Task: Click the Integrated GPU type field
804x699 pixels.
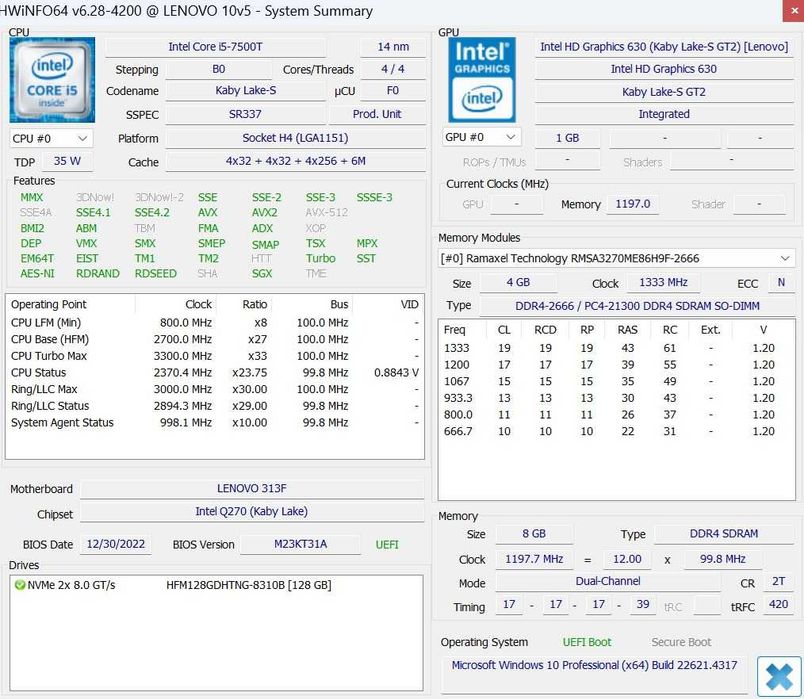Action: 664,114
